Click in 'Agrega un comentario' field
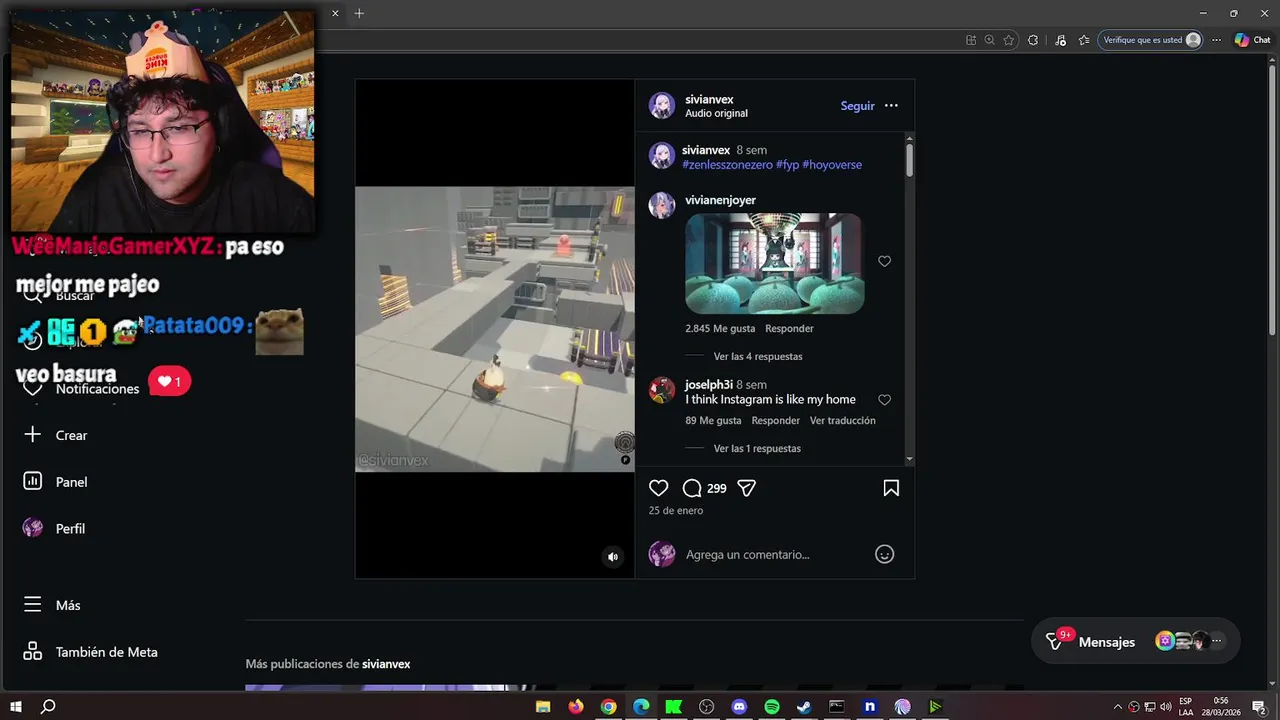This screenshot has width=1280, height=720. click(x=775, y=554)
